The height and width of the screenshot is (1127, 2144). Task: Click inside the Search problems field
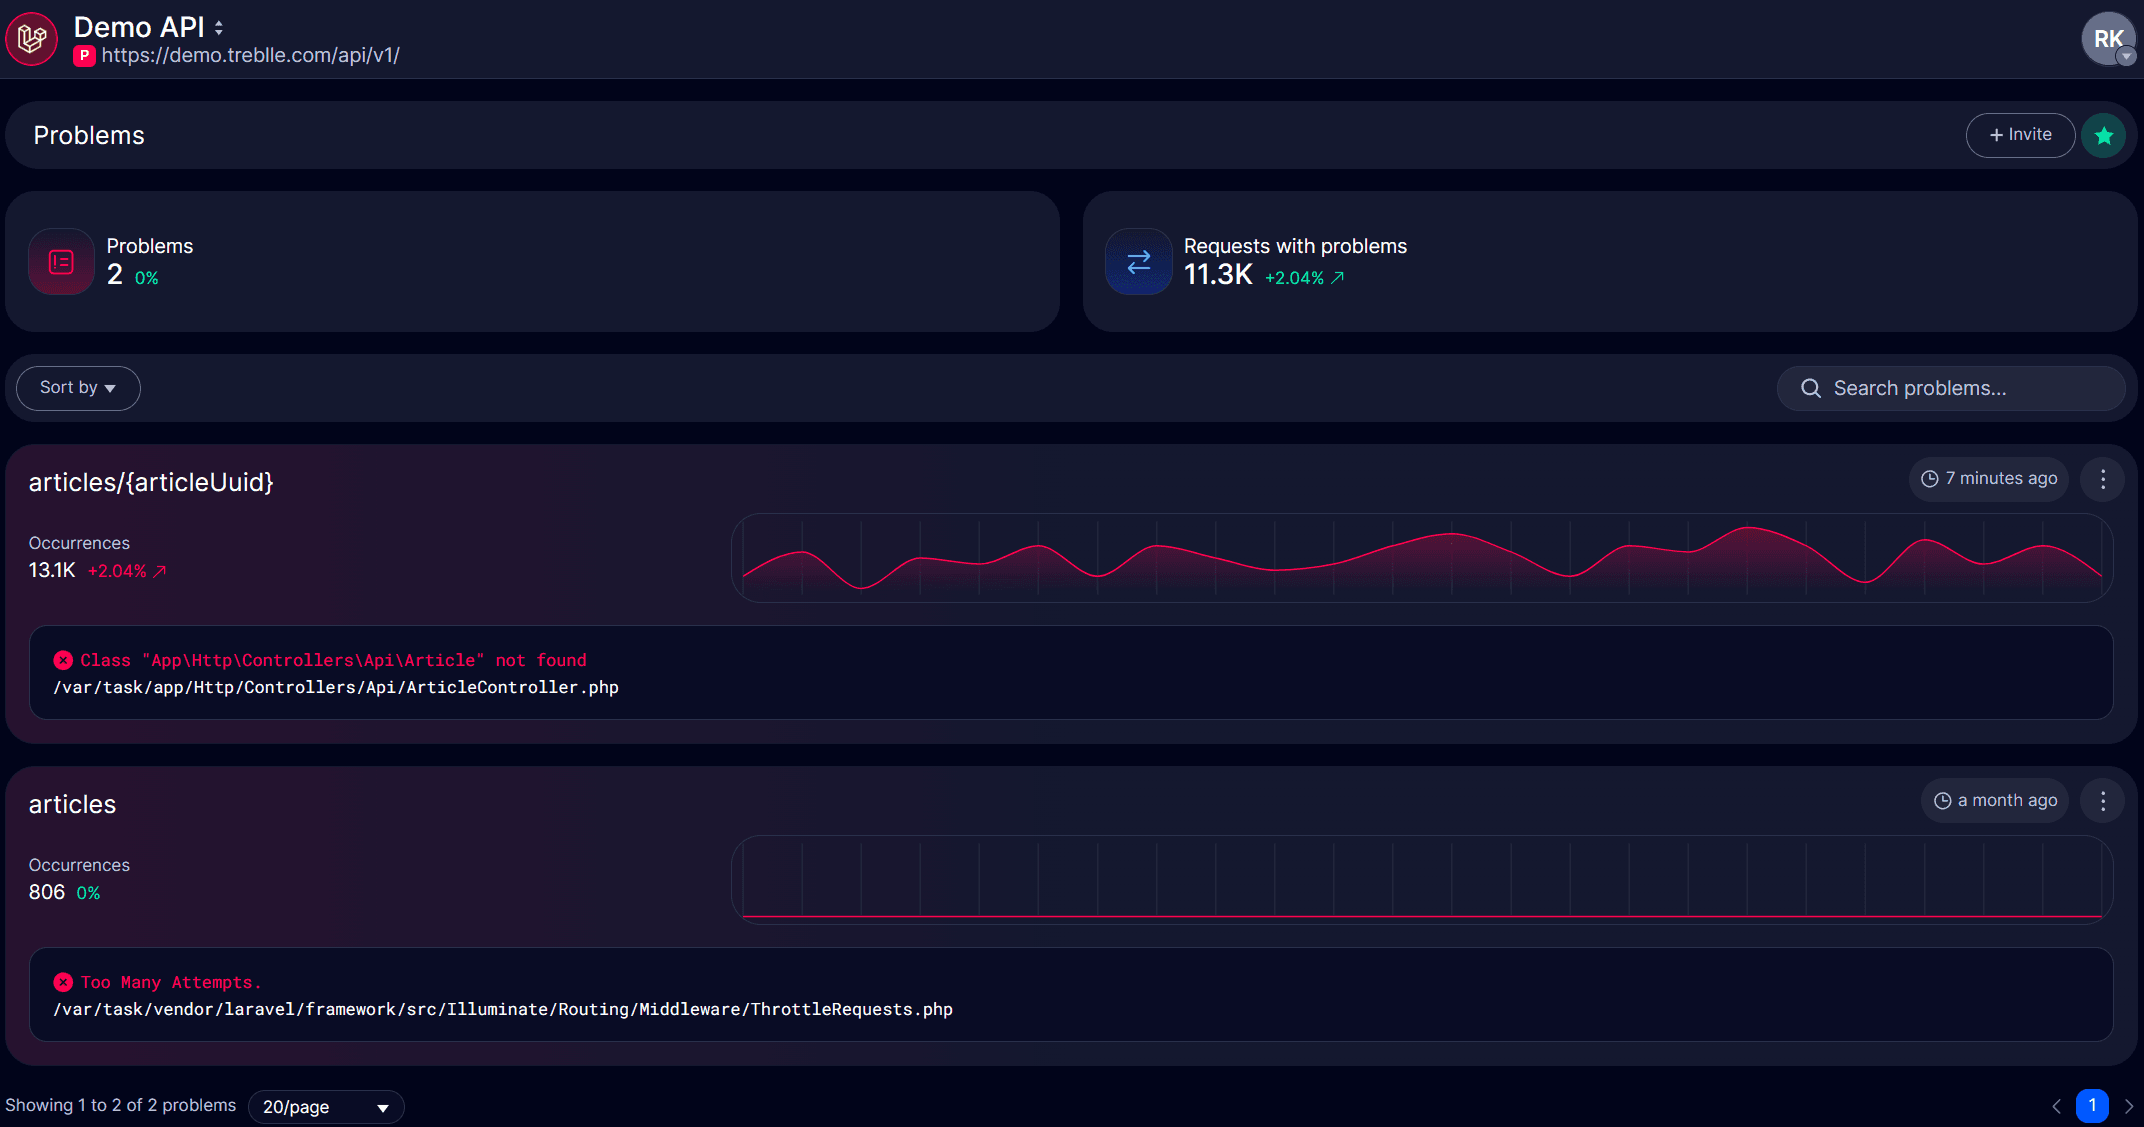pyautogui.click(x=1950, y=388)
